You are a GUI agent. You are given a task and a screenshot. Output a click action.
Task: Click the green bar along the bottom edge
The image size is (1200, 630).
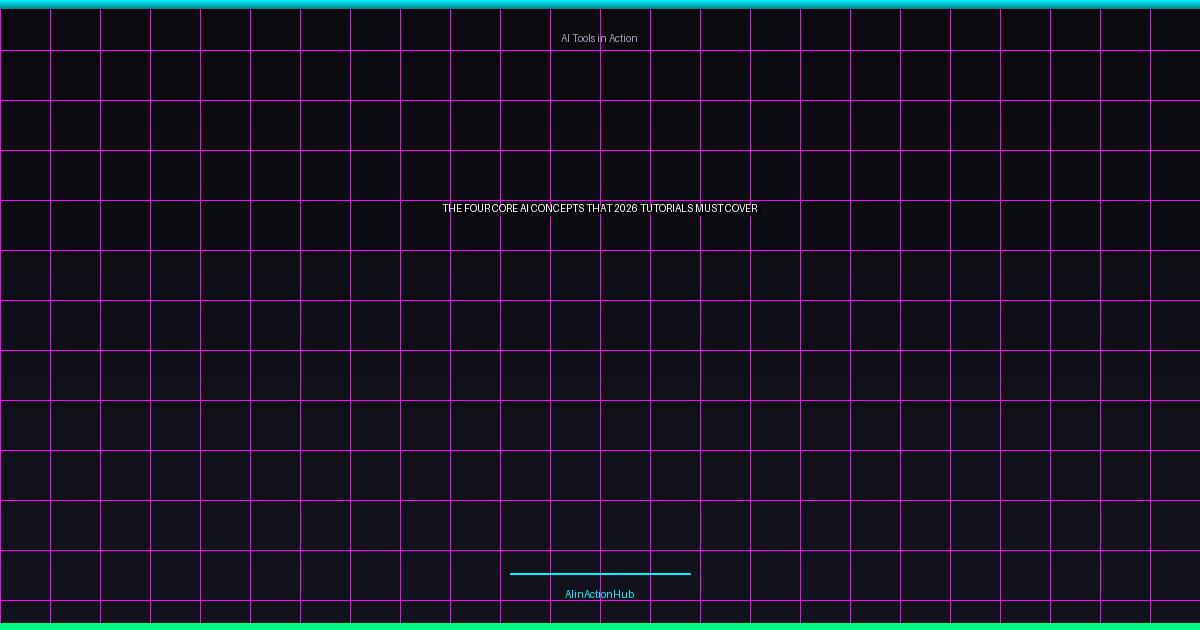600,626
